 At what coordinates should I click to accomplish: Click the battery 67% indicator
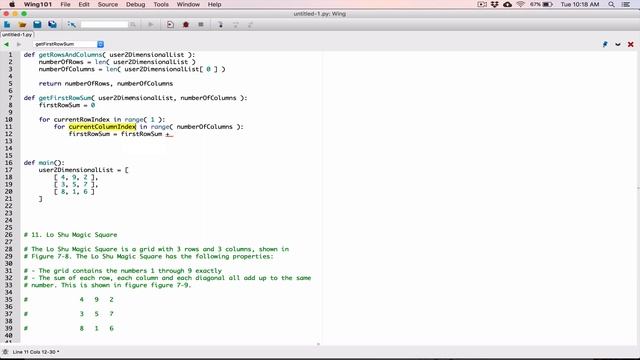tap(541, 4)
